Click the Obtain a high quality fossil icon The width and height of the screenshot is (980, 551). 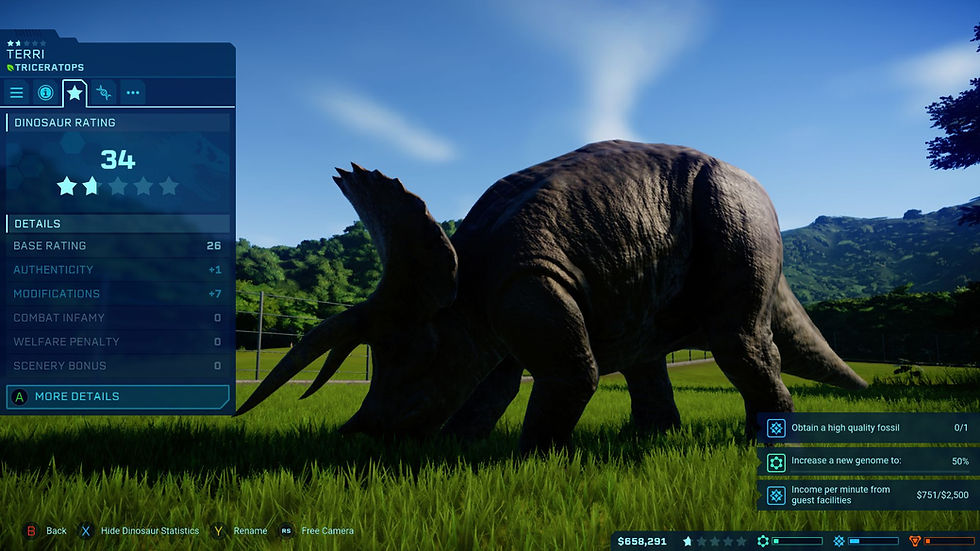point(776,428)
